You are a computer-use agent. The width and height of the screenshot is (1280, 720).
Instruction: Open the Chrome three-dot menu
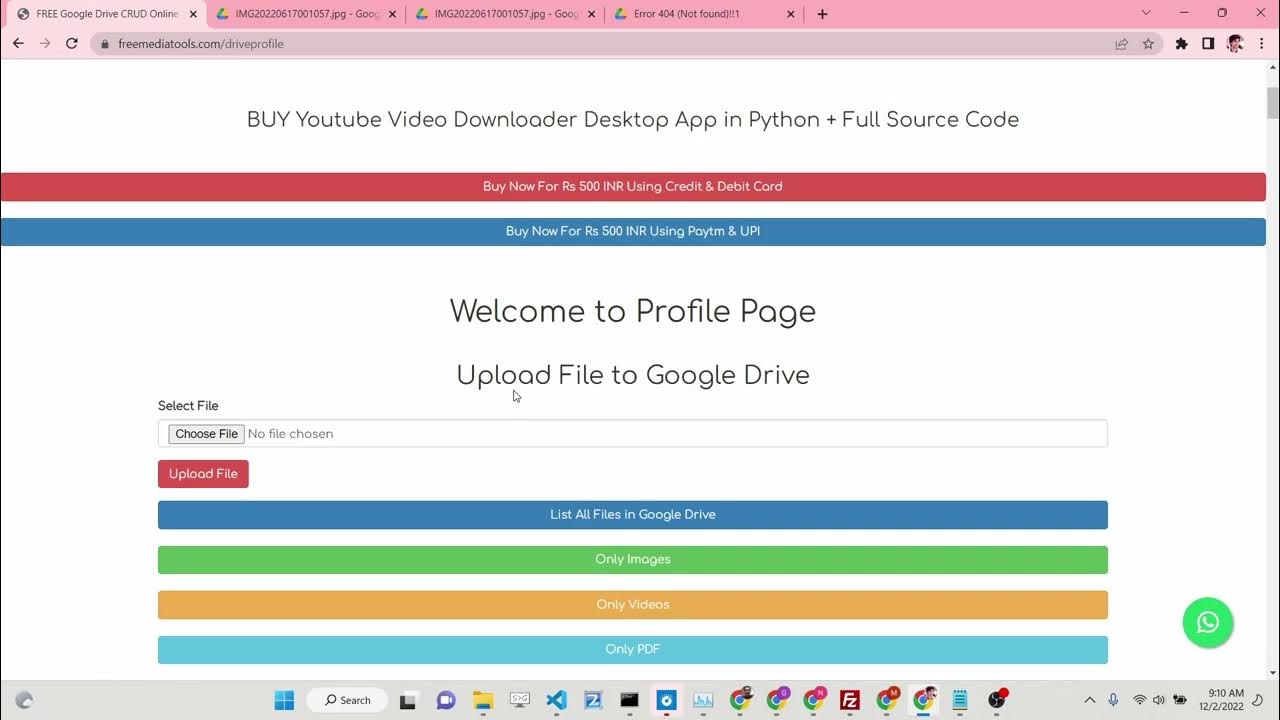tap(1261, 44)
